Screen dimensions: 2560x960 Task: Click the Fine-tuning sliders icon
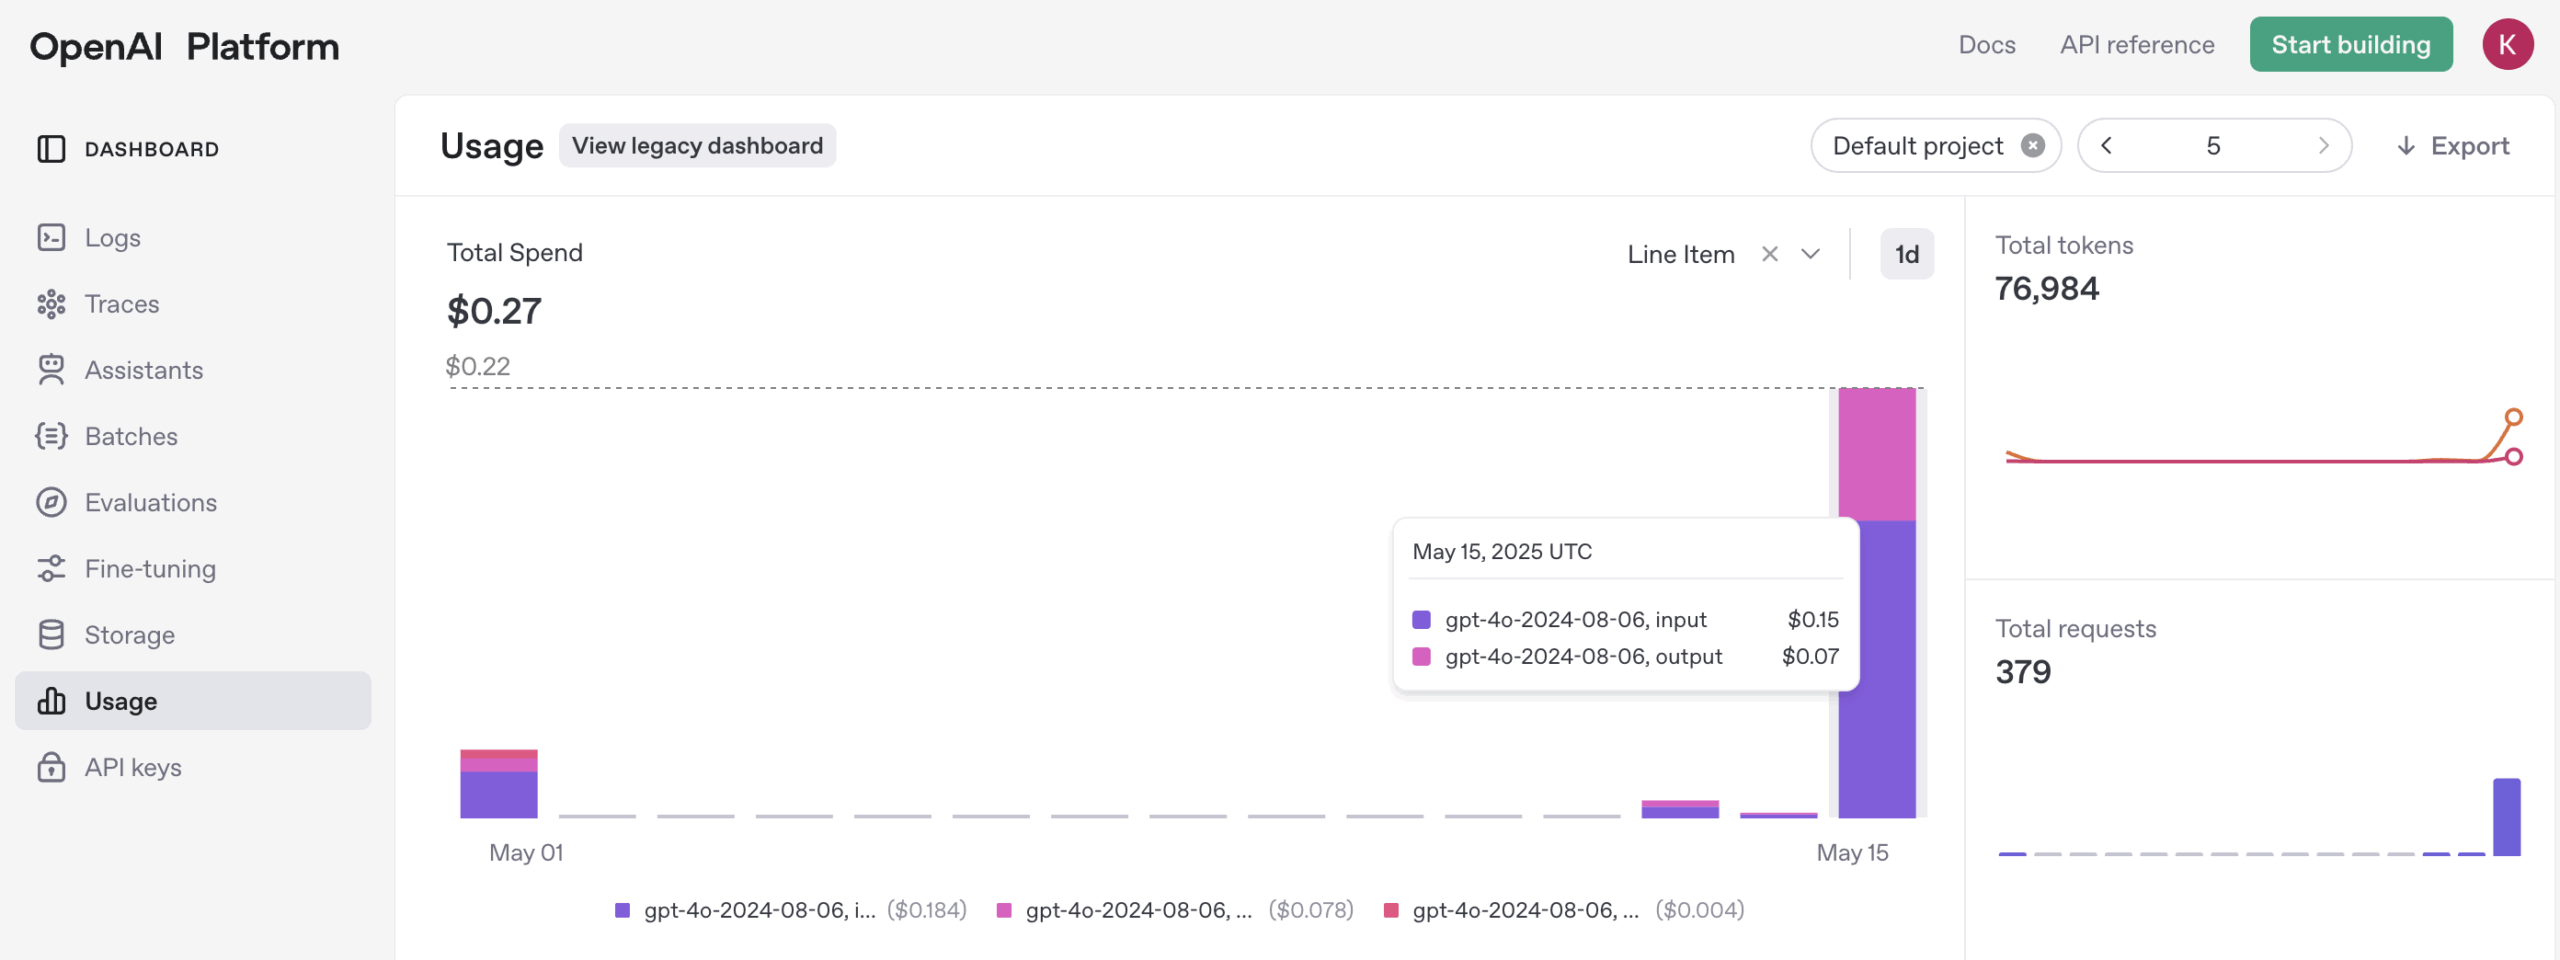click(x=51, y=569)
